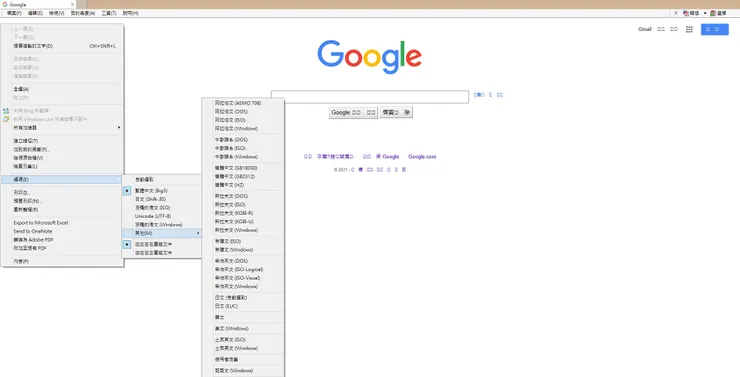This screenshot has height=377, width=740.
Task: Select Western European (ISO) encoding
Action: (x=162, y=208)
